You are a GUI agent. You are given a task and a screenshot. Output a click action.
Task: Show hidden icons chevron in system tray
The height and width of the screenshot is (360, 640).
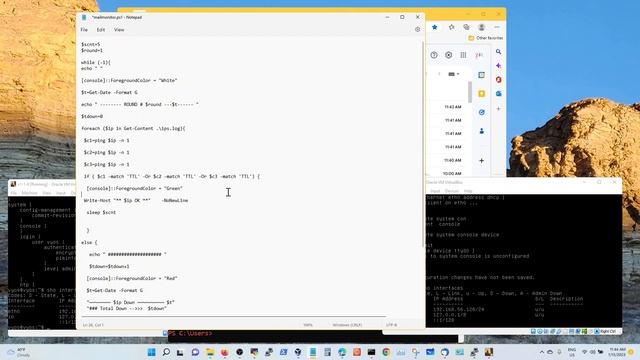coord(542,352)
